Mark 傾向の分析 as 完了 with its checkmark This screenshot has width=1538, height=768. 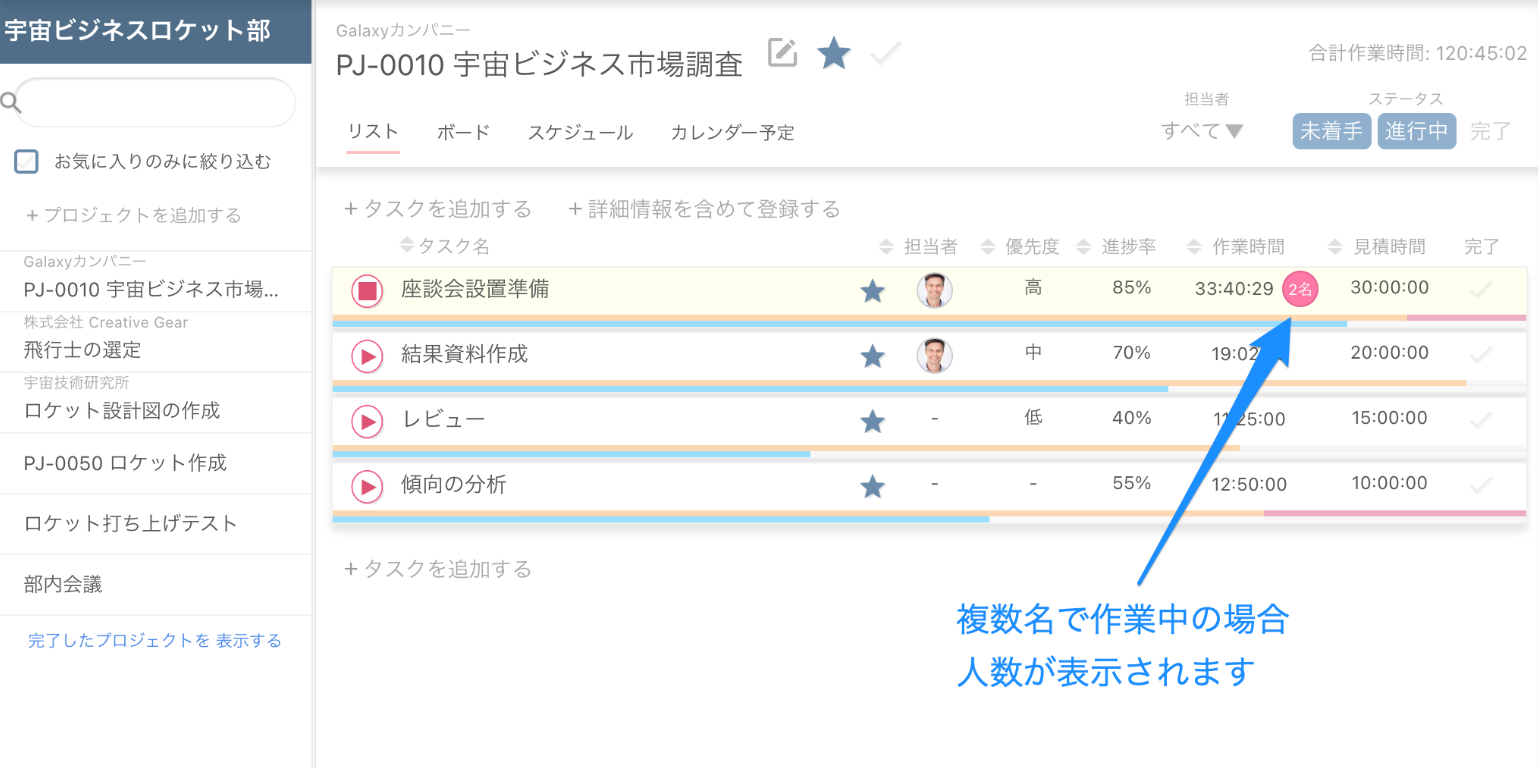[1480, 486]
